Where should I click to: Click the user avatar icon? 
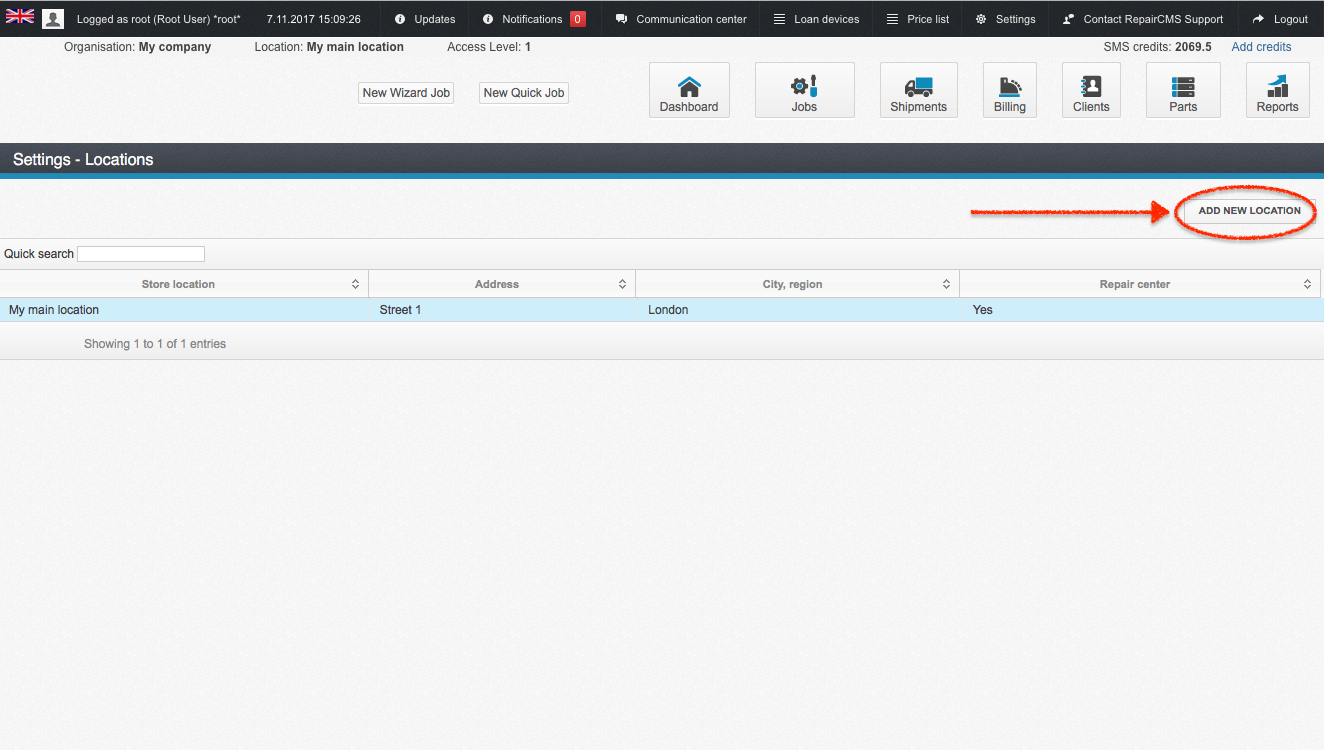[53, 18]
